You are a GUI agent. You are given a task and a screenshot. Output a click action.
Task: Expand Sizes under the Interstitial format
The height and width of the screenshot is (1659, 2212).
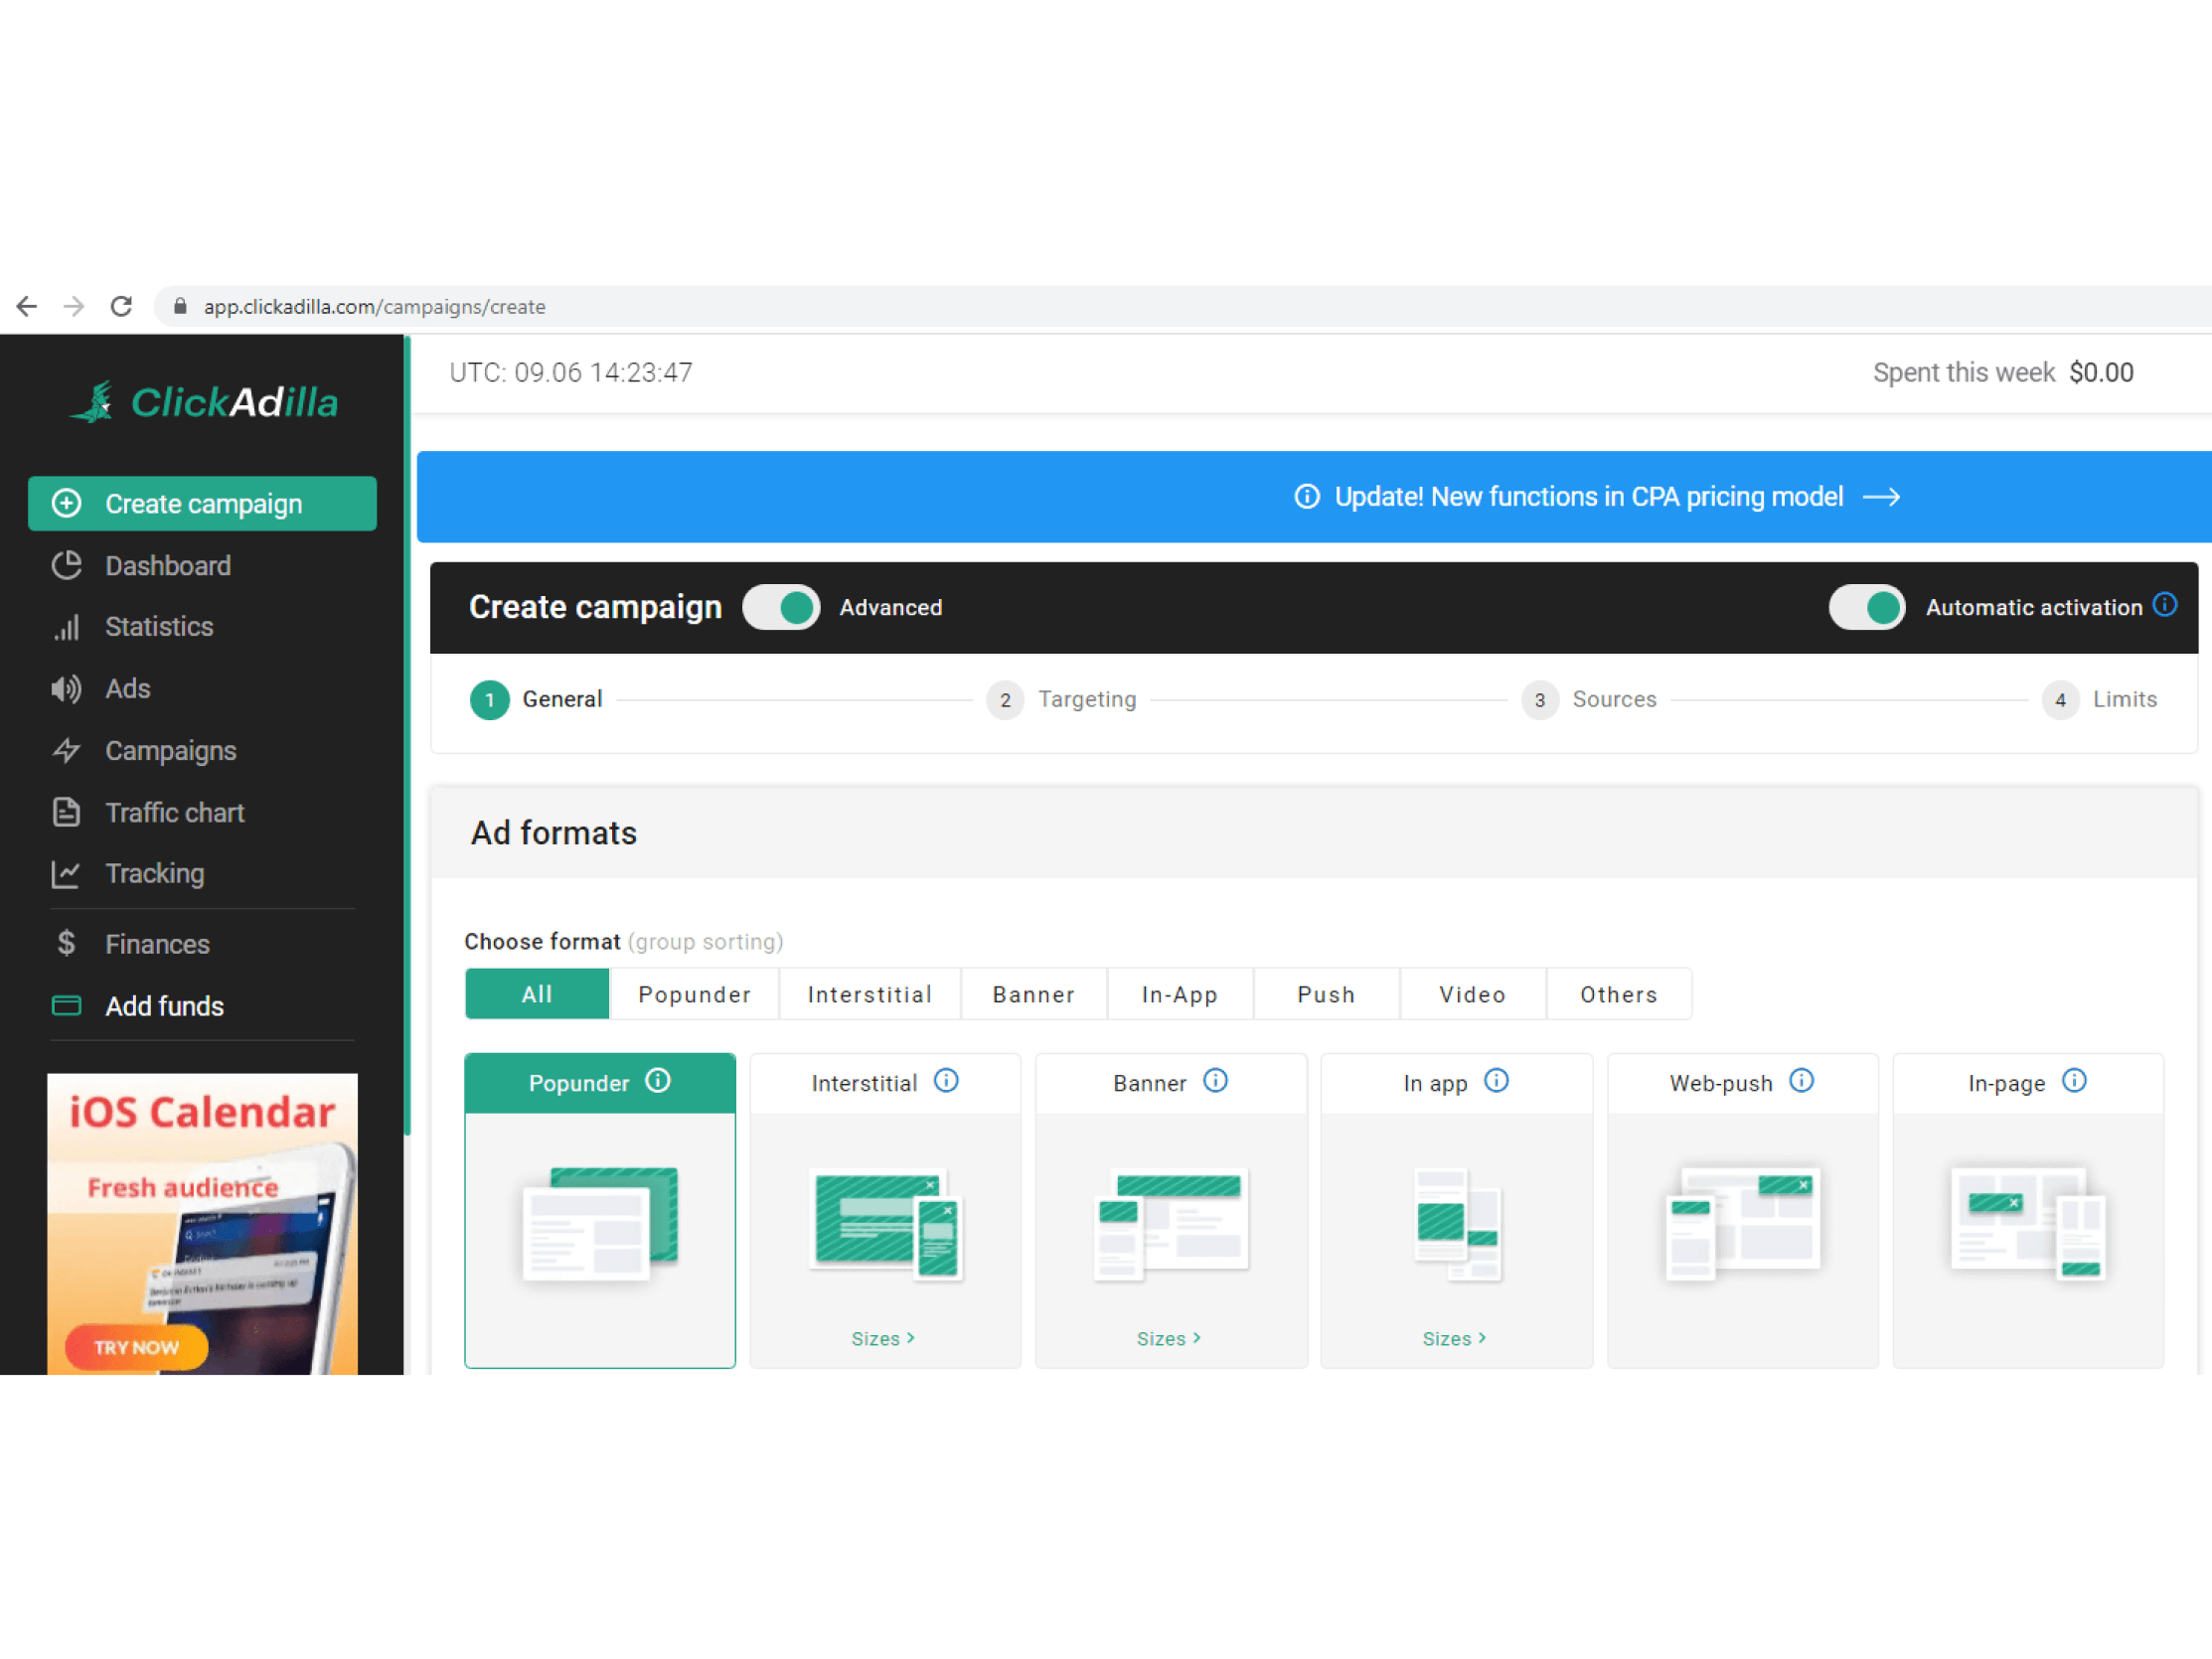point(883,1338)
